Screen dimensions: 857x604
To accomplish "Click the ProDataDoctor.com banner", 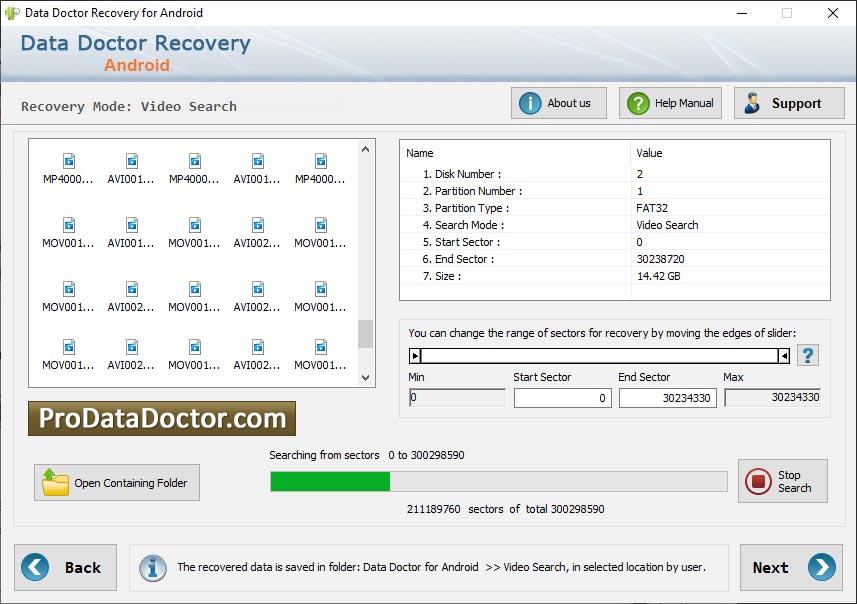I will point(160,419).
